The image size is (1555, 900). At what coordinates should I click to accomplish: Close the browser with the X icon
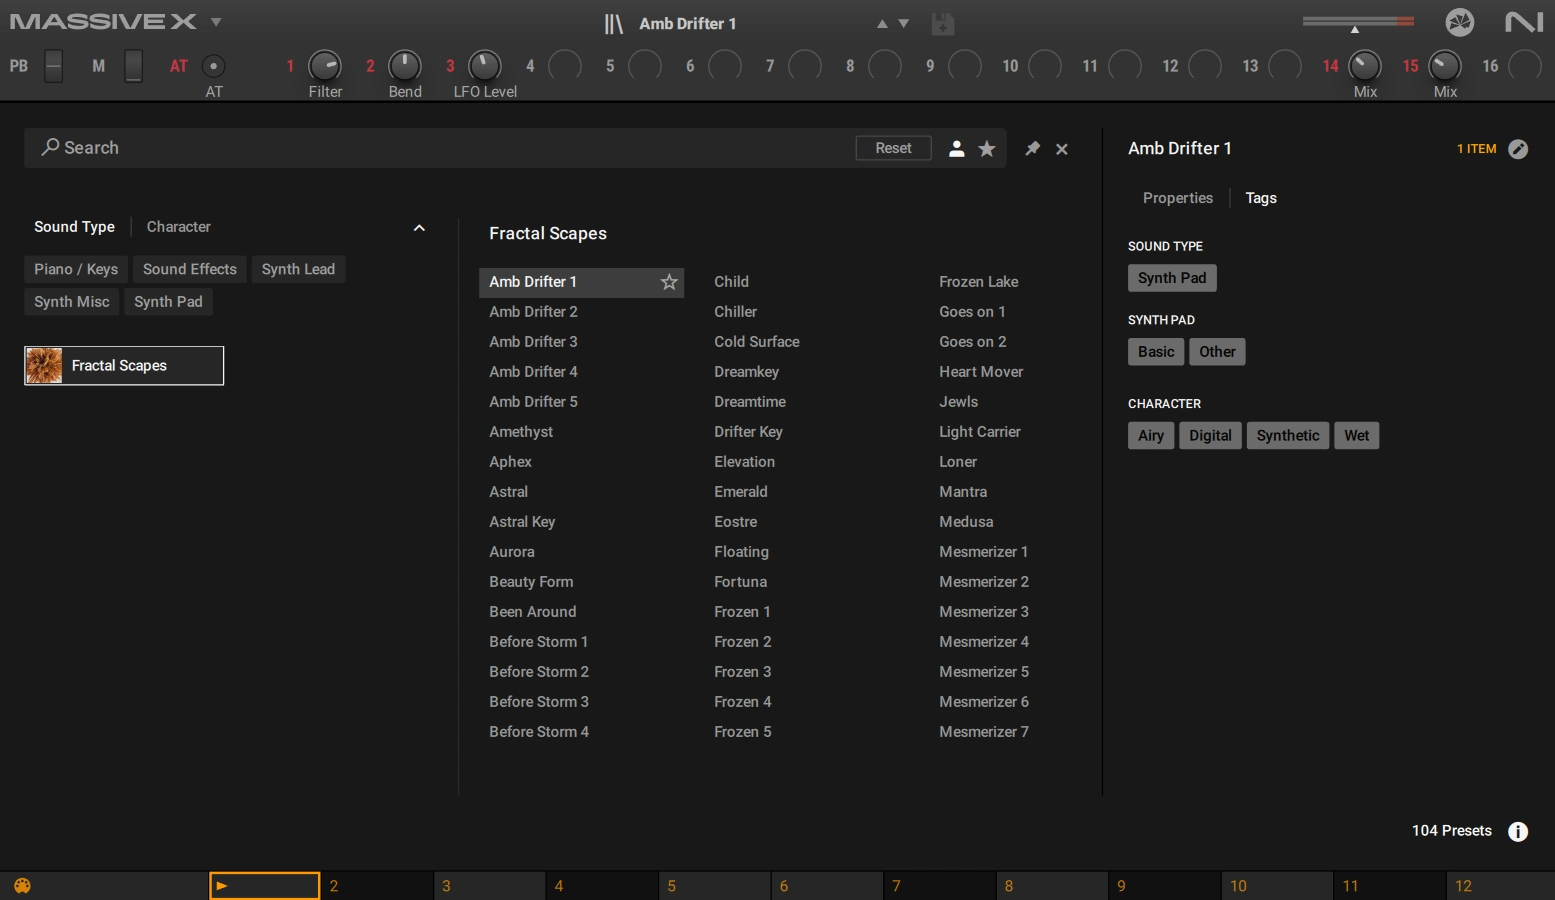click(x=1062, y=149)
